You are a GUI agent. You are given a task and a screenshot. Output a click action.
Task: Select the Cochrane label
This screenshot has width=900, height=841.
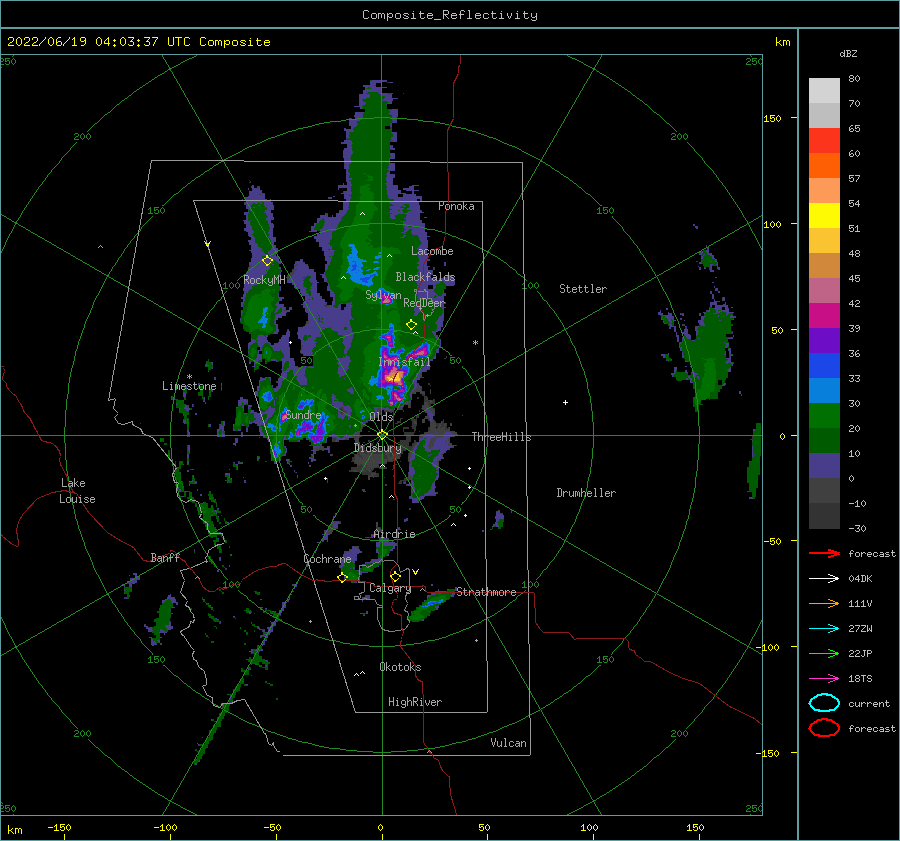[x=327, y=559]
